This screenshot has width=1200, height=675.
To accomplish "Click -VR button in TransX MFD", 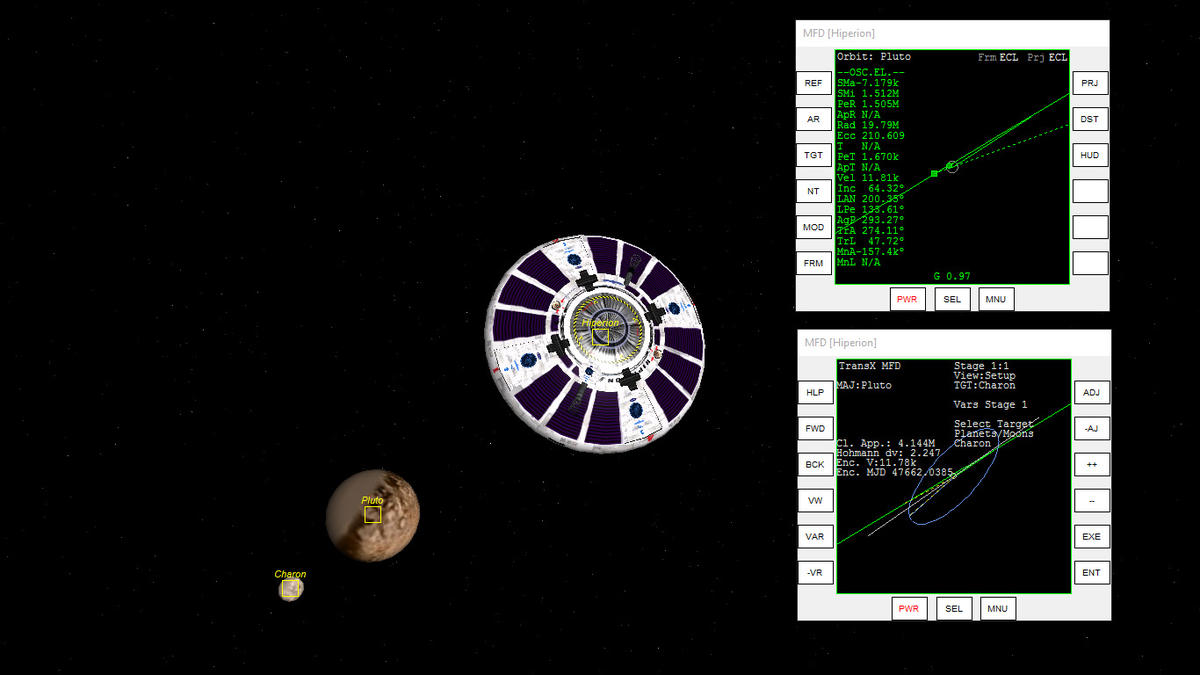I will point(815,573).
